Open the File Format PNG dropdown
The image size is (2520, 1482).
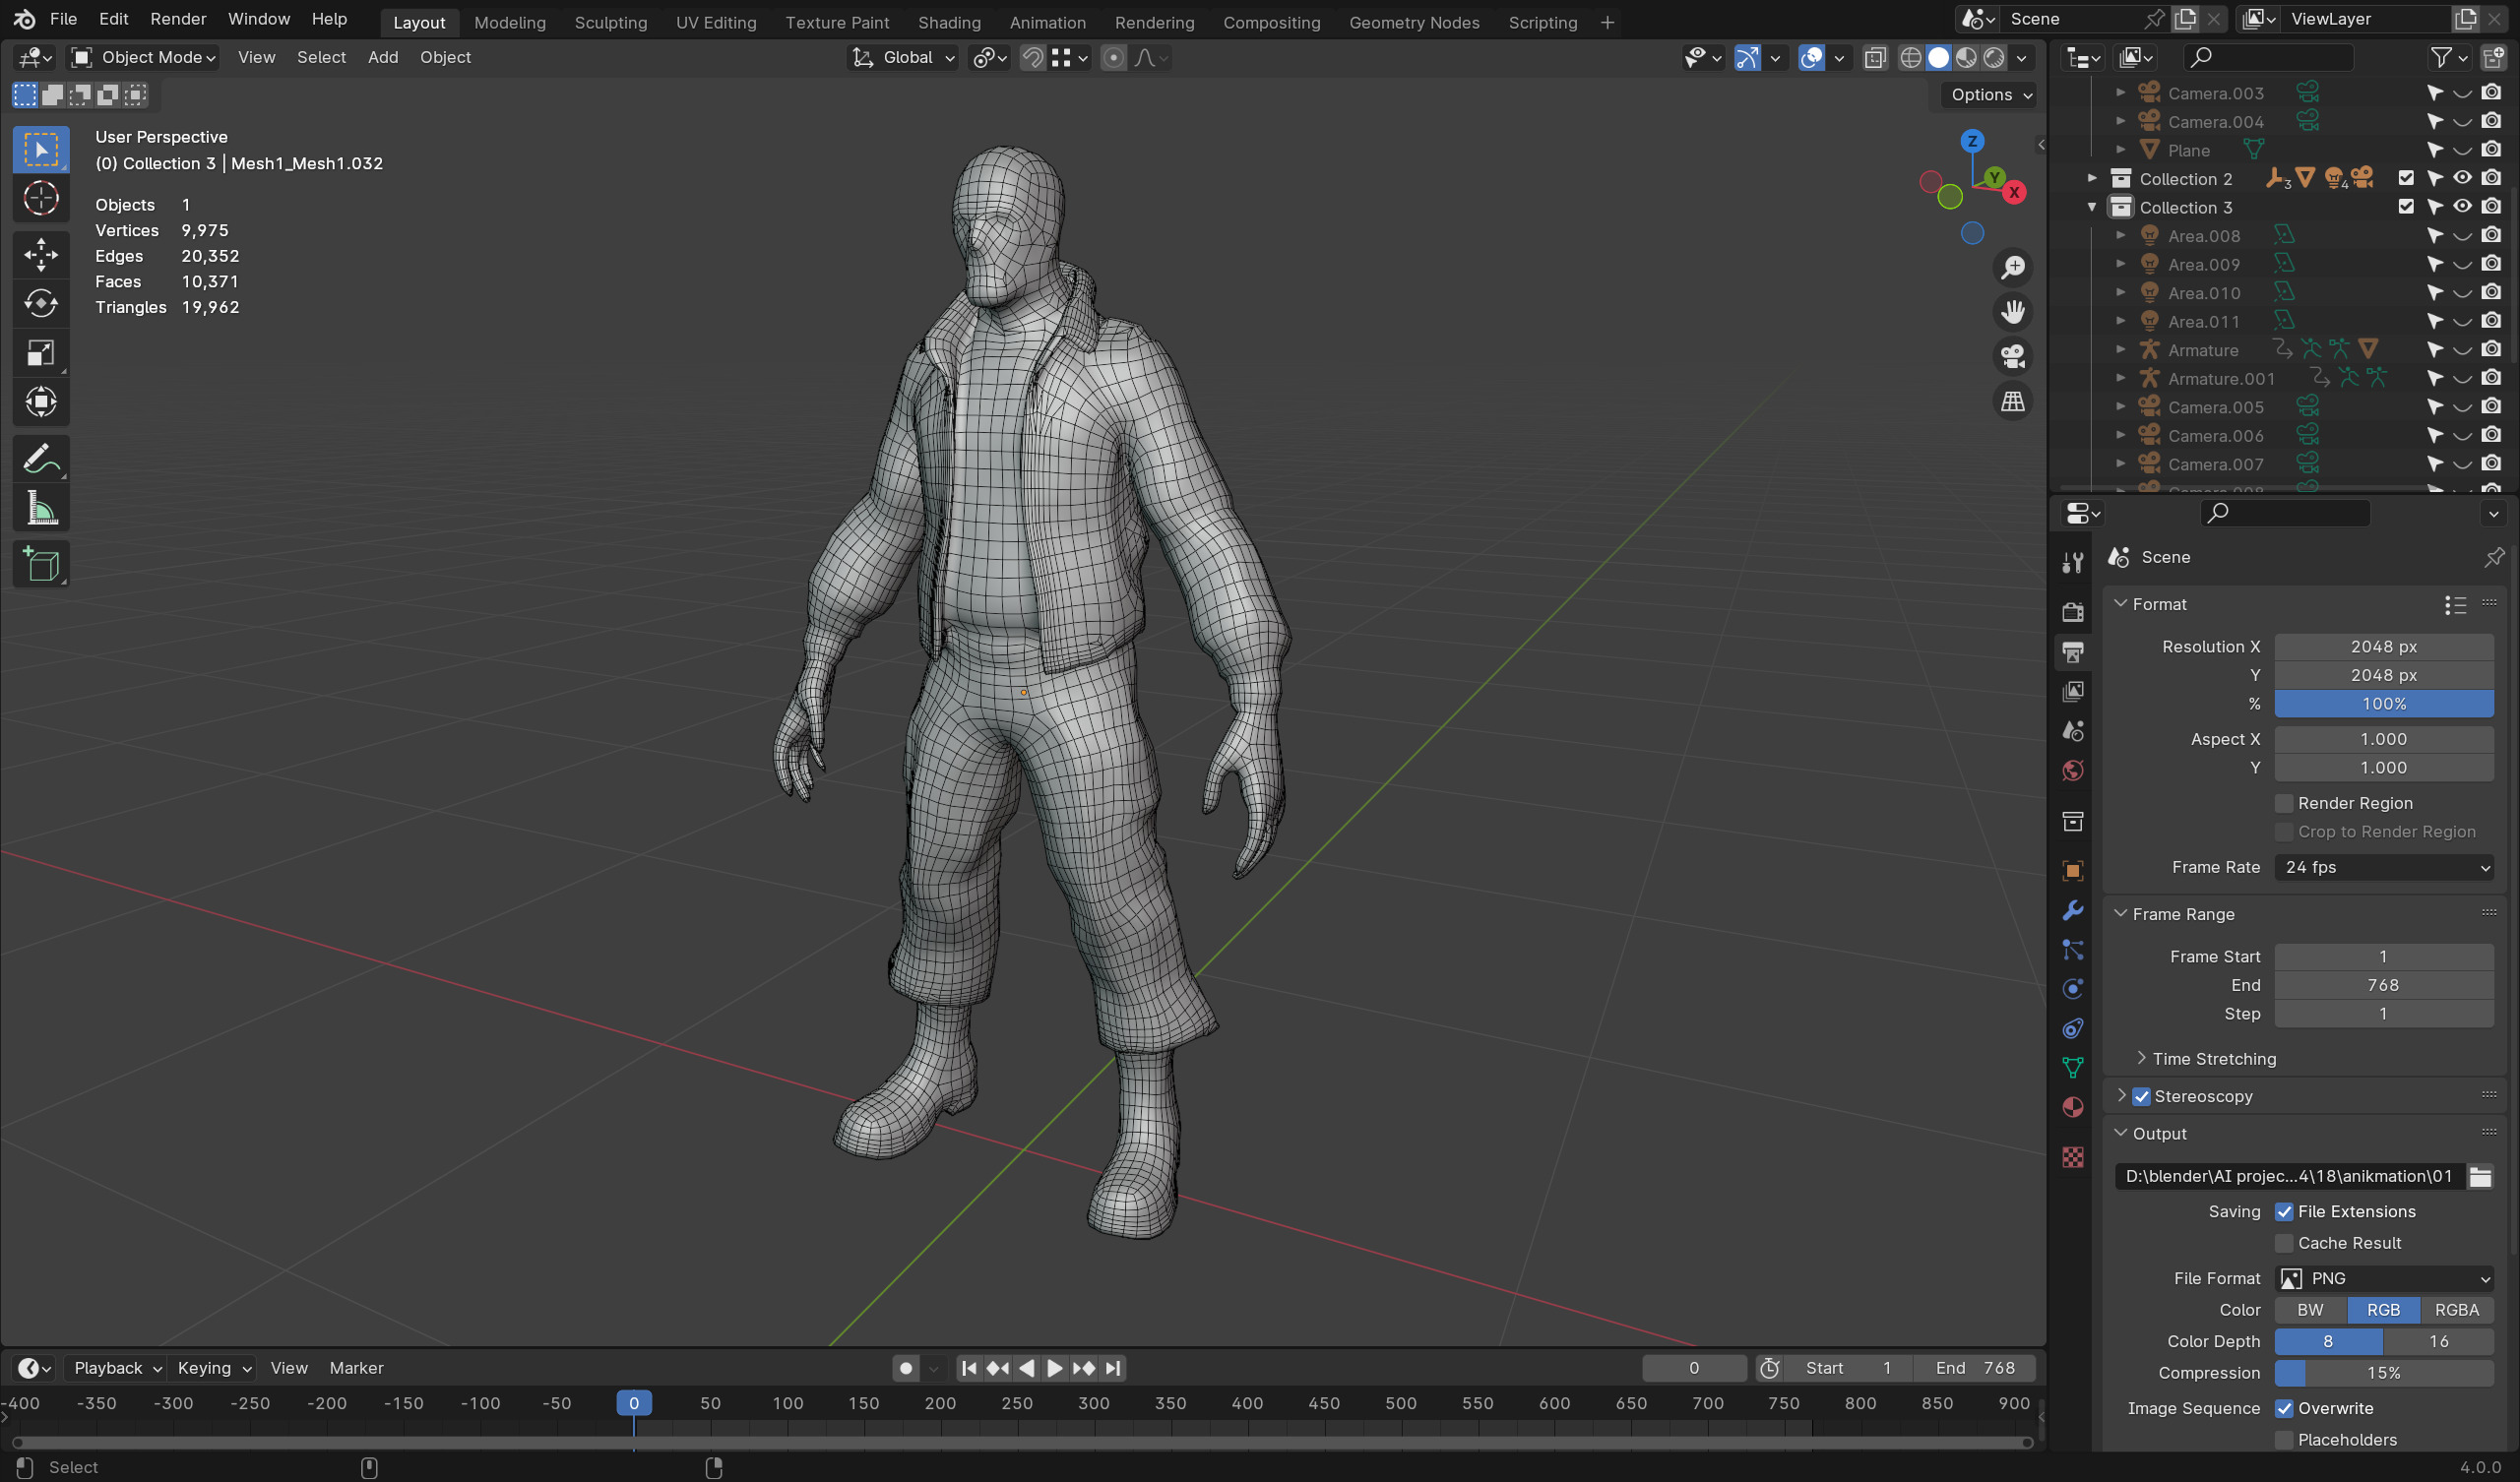tap(2384, 1279)
